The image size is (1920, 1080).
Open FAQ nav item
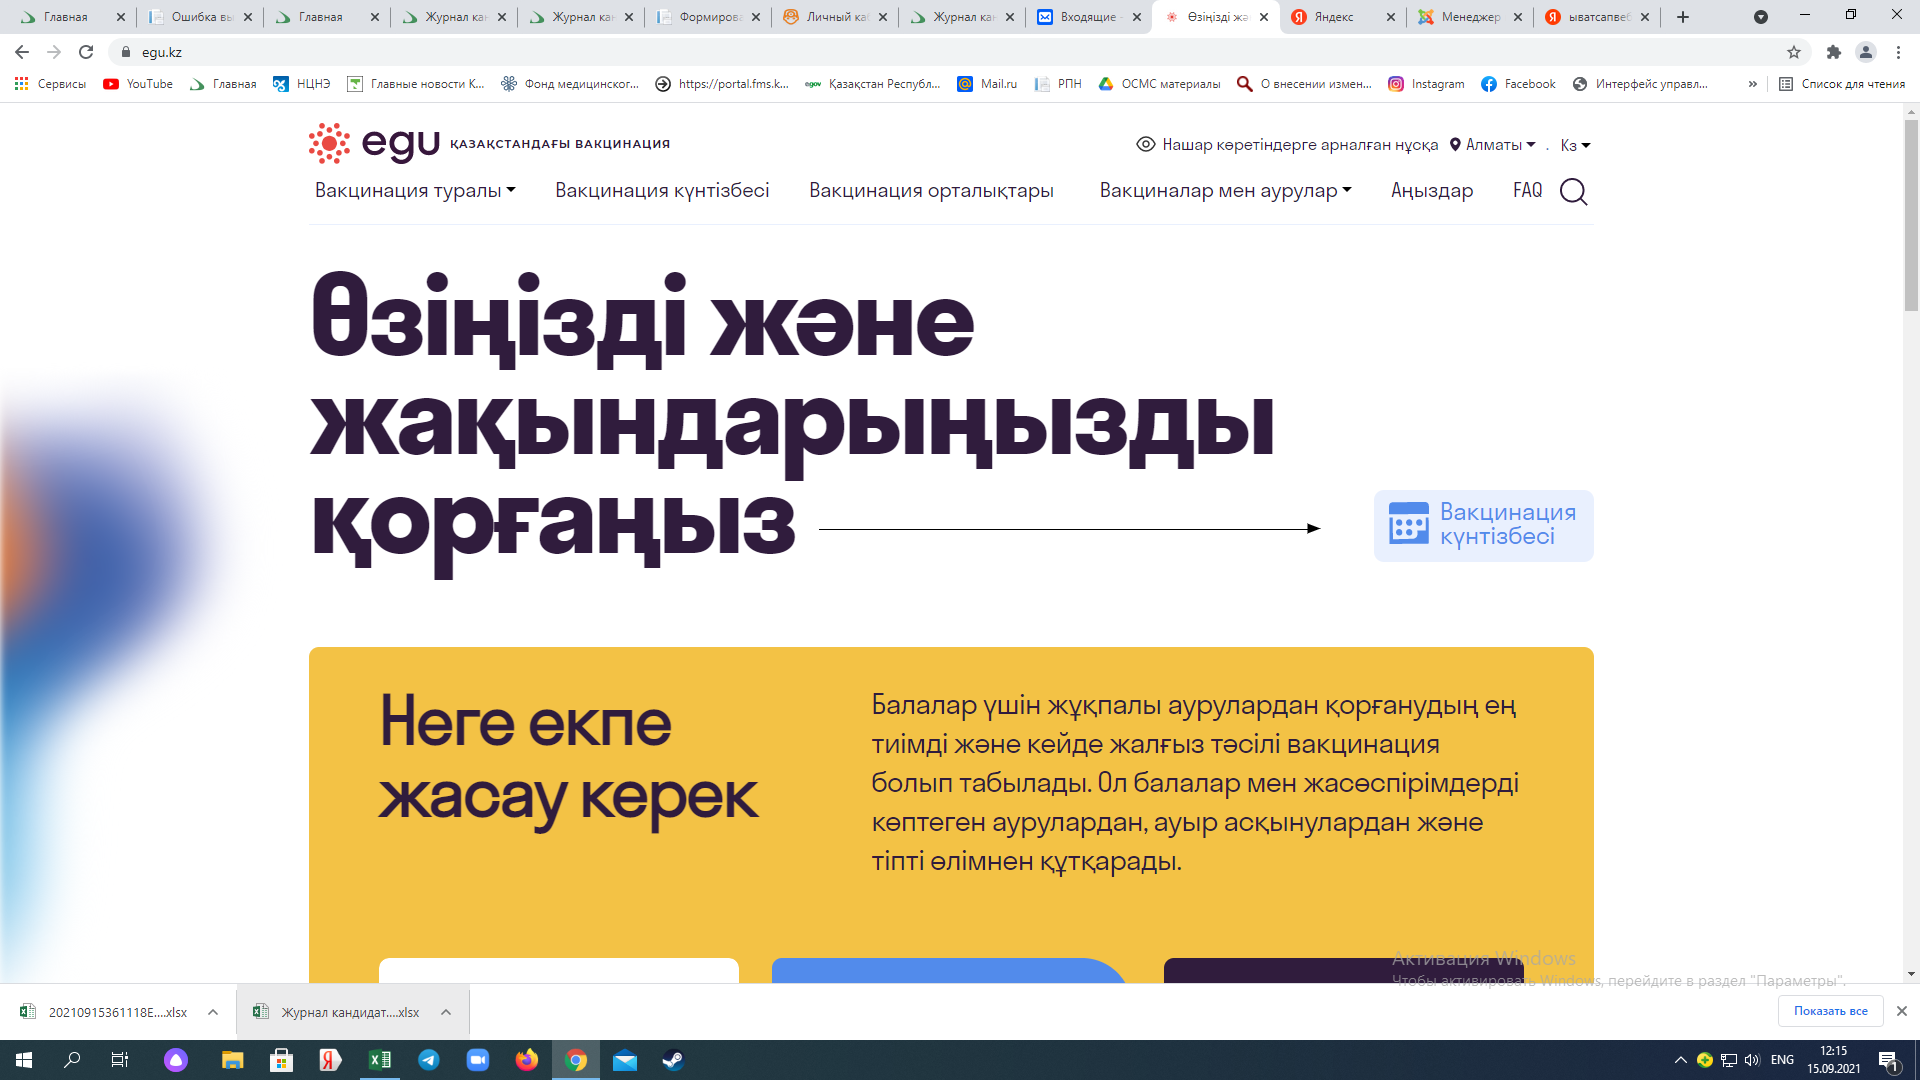[x=1527, y=190]
